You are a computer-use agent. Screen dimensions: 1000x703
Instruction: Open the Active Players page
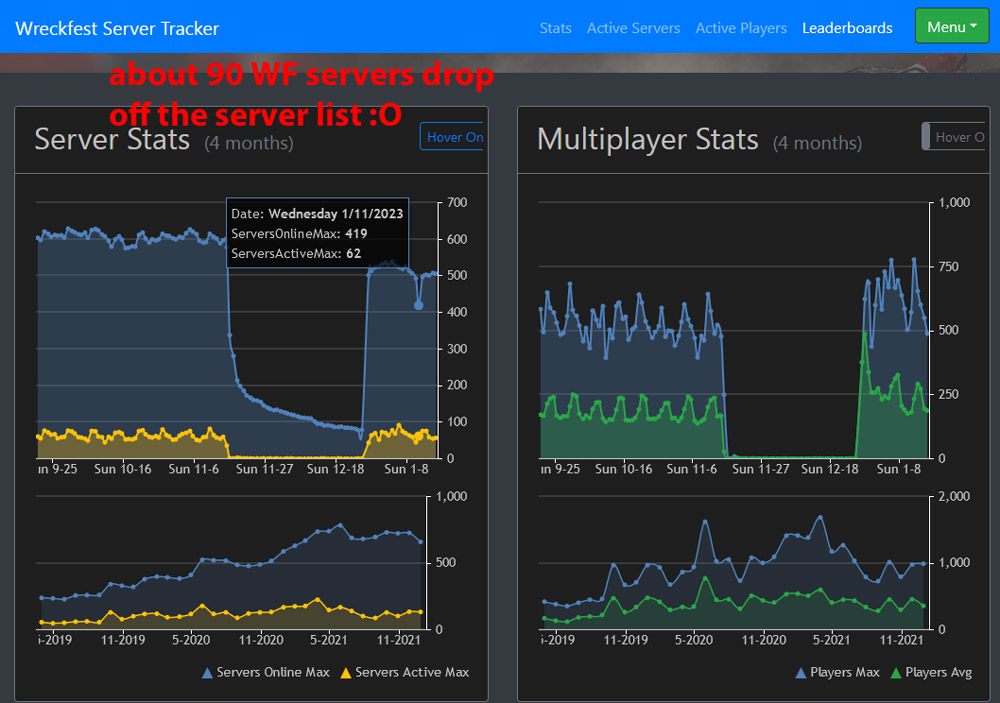[x=741, y=28]
